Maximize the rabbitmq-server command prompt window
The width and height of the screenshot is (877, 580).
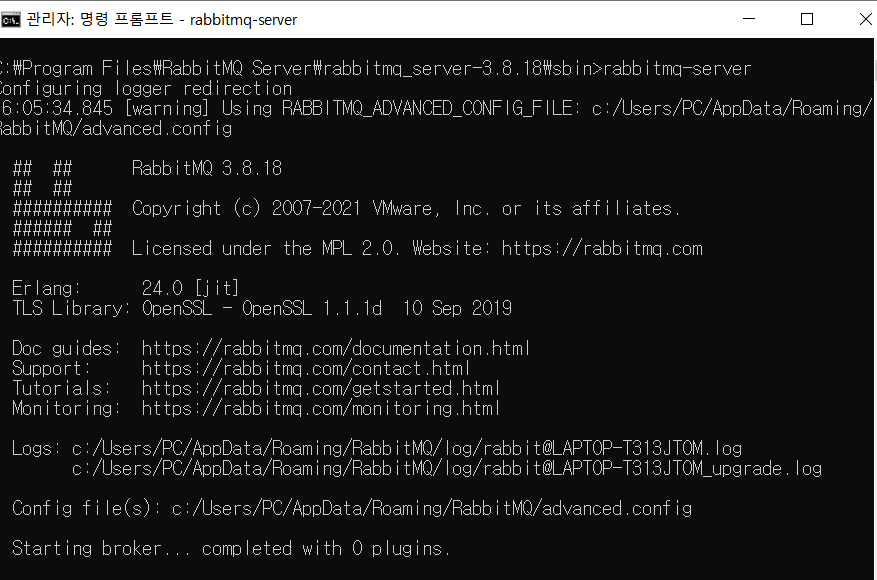tap(807, 19)
